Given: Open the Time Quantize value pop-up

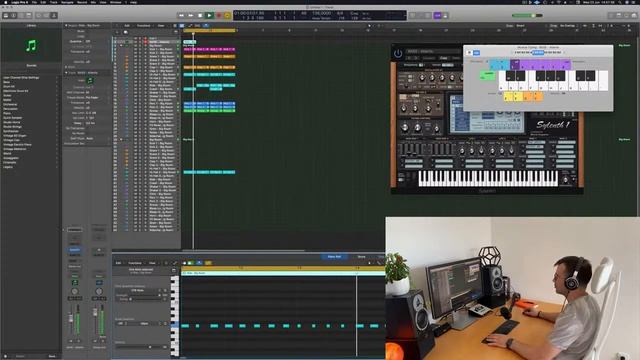Looking at the screenshot, I should pos(139,291).
